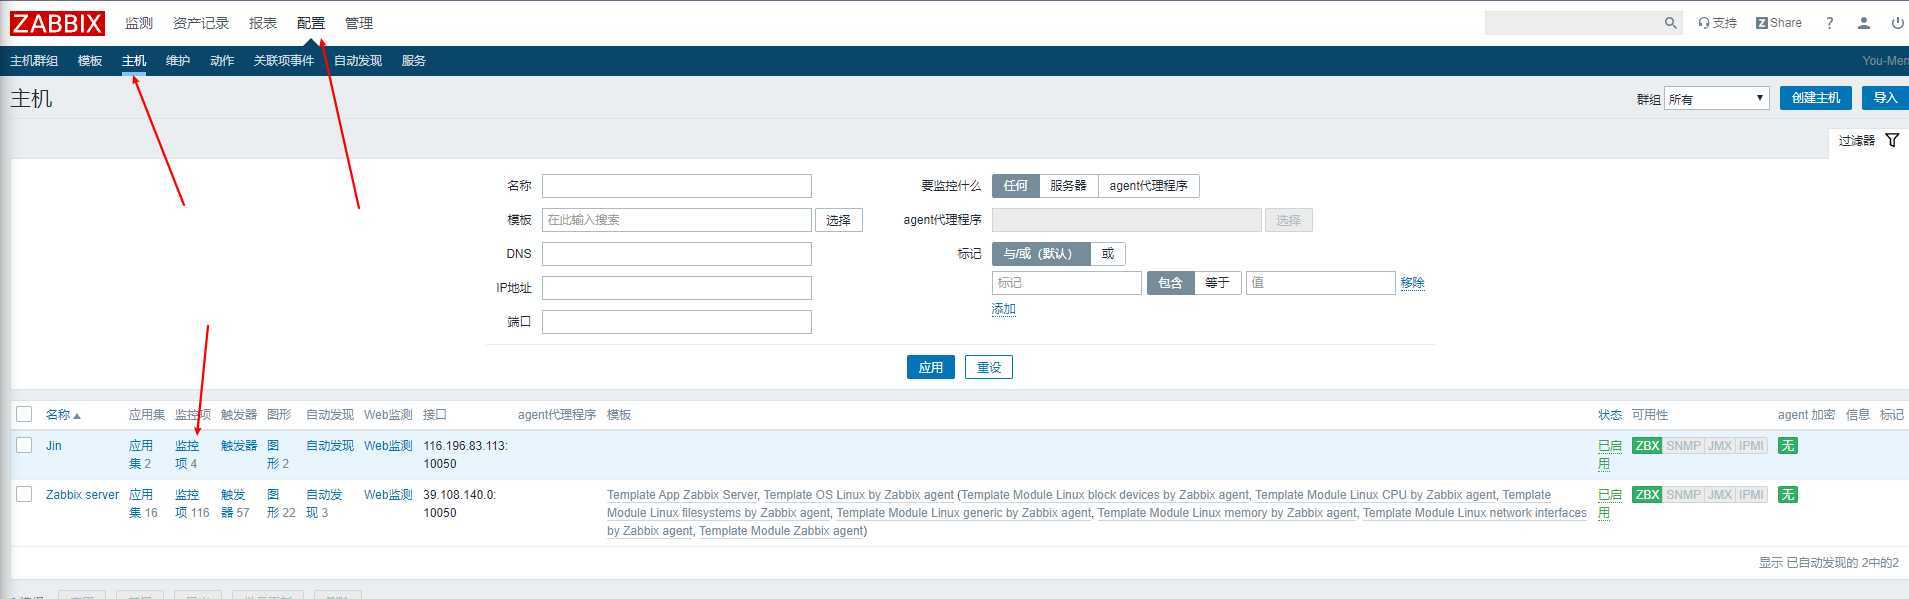Open the 资产记录 menu
The image size is (1909, 599).
[201, 23]
